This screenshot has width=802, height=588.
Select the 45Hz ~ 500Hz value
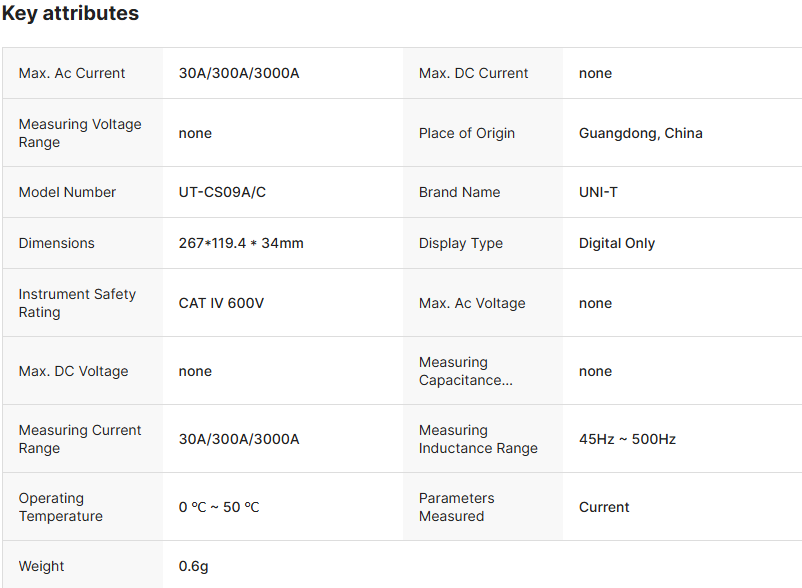(x=627, y=439)
